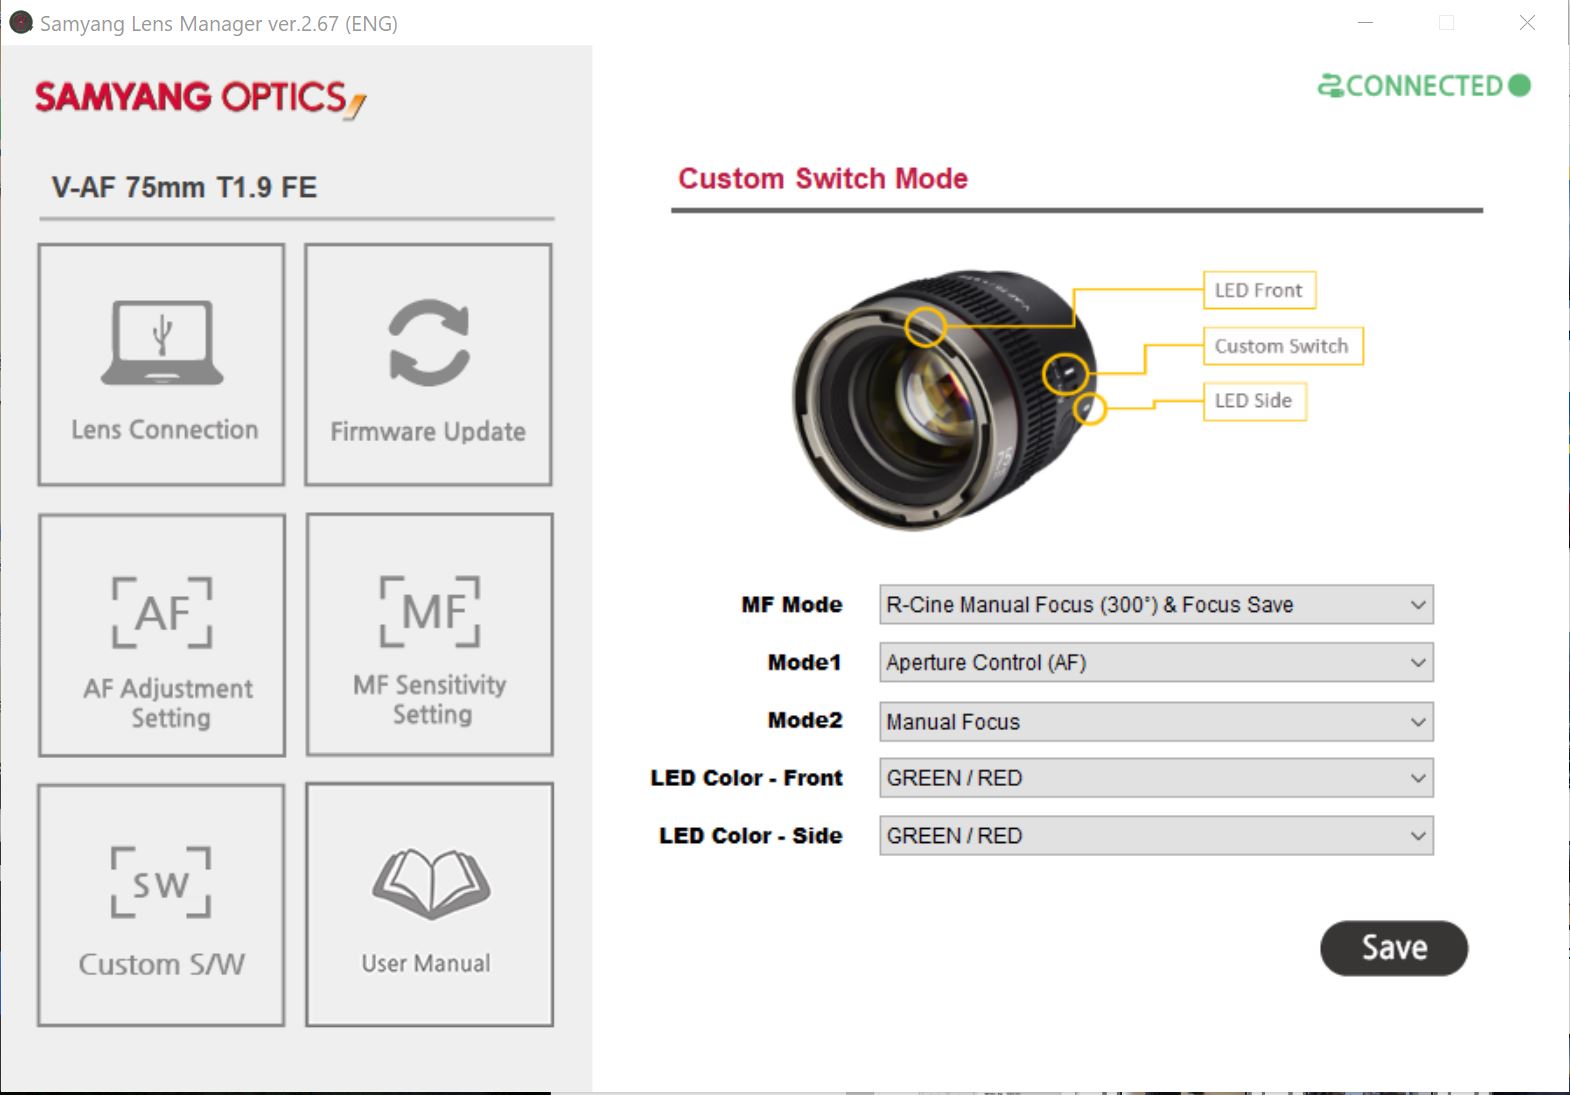This screenshot has width=1570, height=1095.
Task: Open the Lens Connection laptop icon
Action: point(162,344)
